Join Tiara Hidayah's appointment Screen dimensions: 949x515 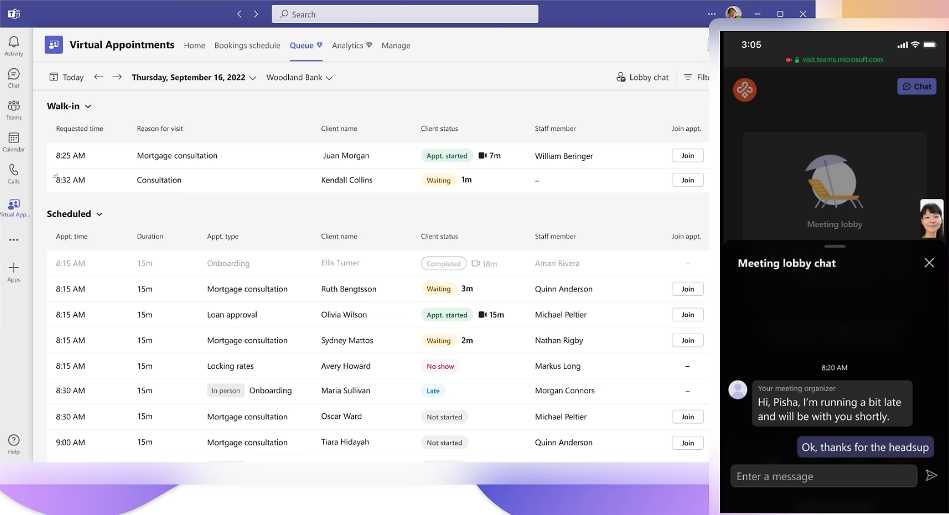click(688, 442)
